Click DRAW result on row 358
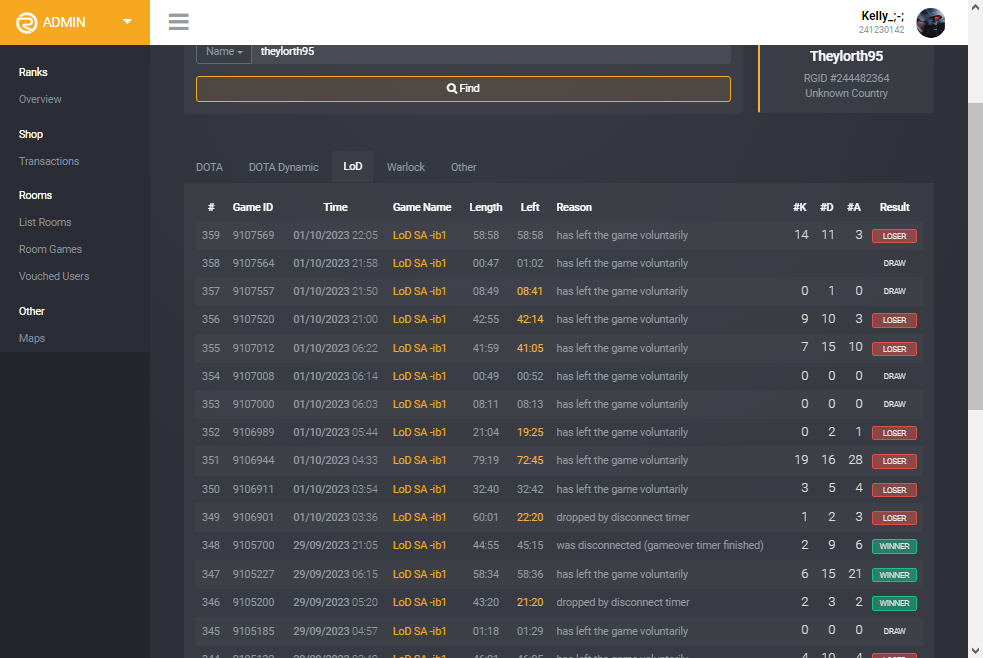The height and width of the screenshot is (658, 983). pyautogui.click(x=894, y=263)
